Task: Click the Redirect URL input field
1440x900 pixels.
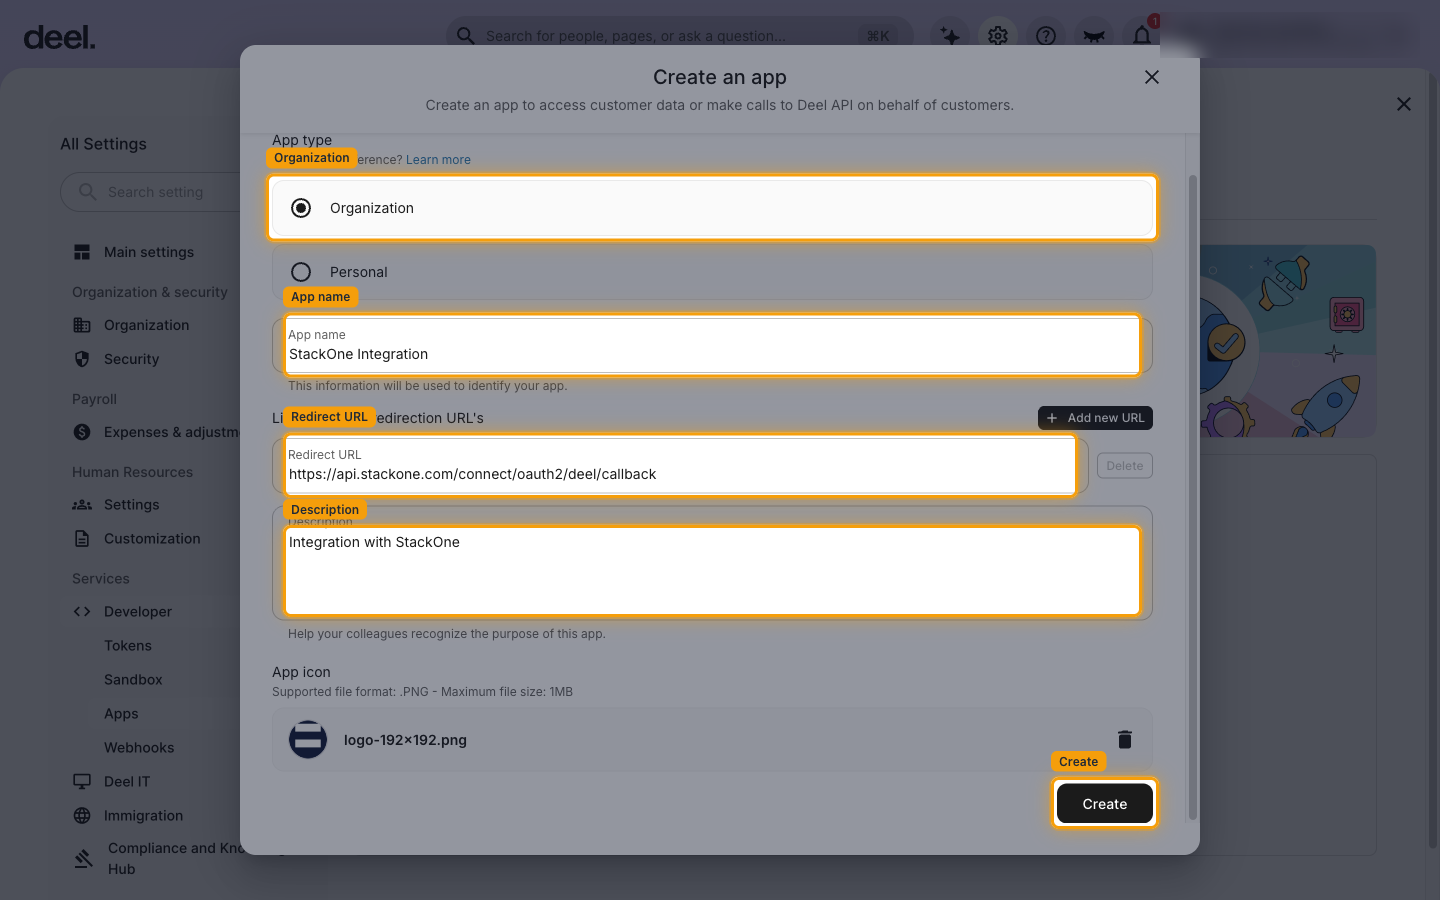Action: coord(680,465)
